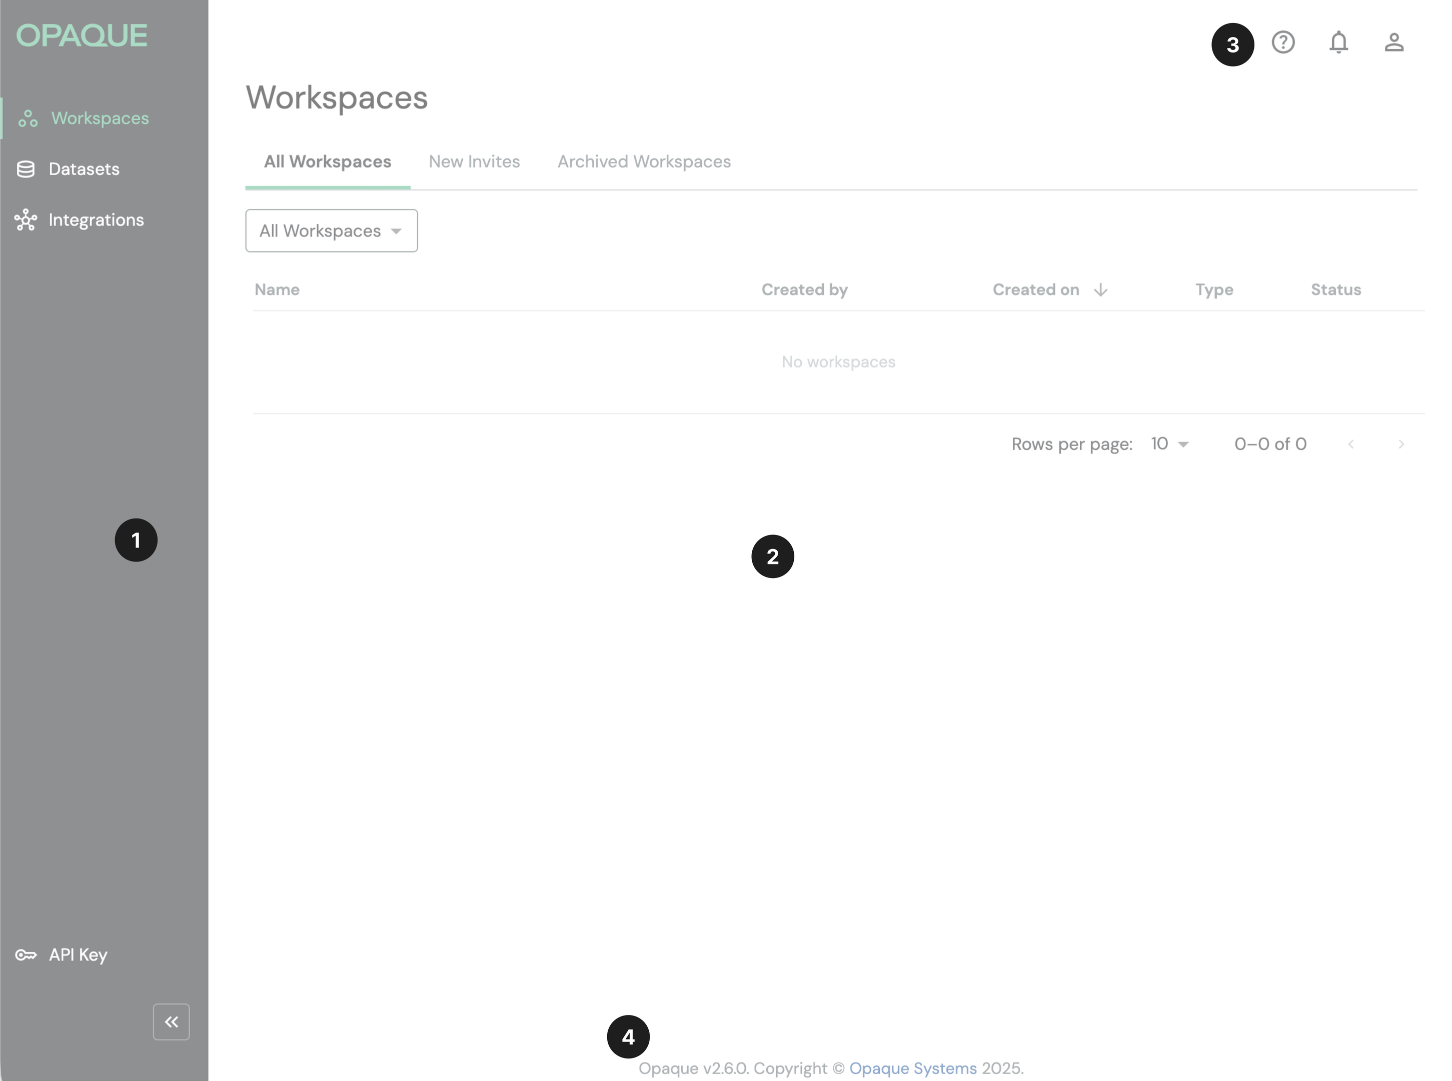
Task: Open the Rows per page dropdown
Action: 1169,444
